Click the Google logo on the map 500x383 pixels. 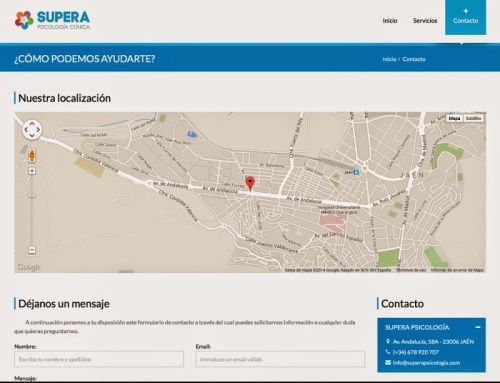pyautogui.click(x=29, y=267)
